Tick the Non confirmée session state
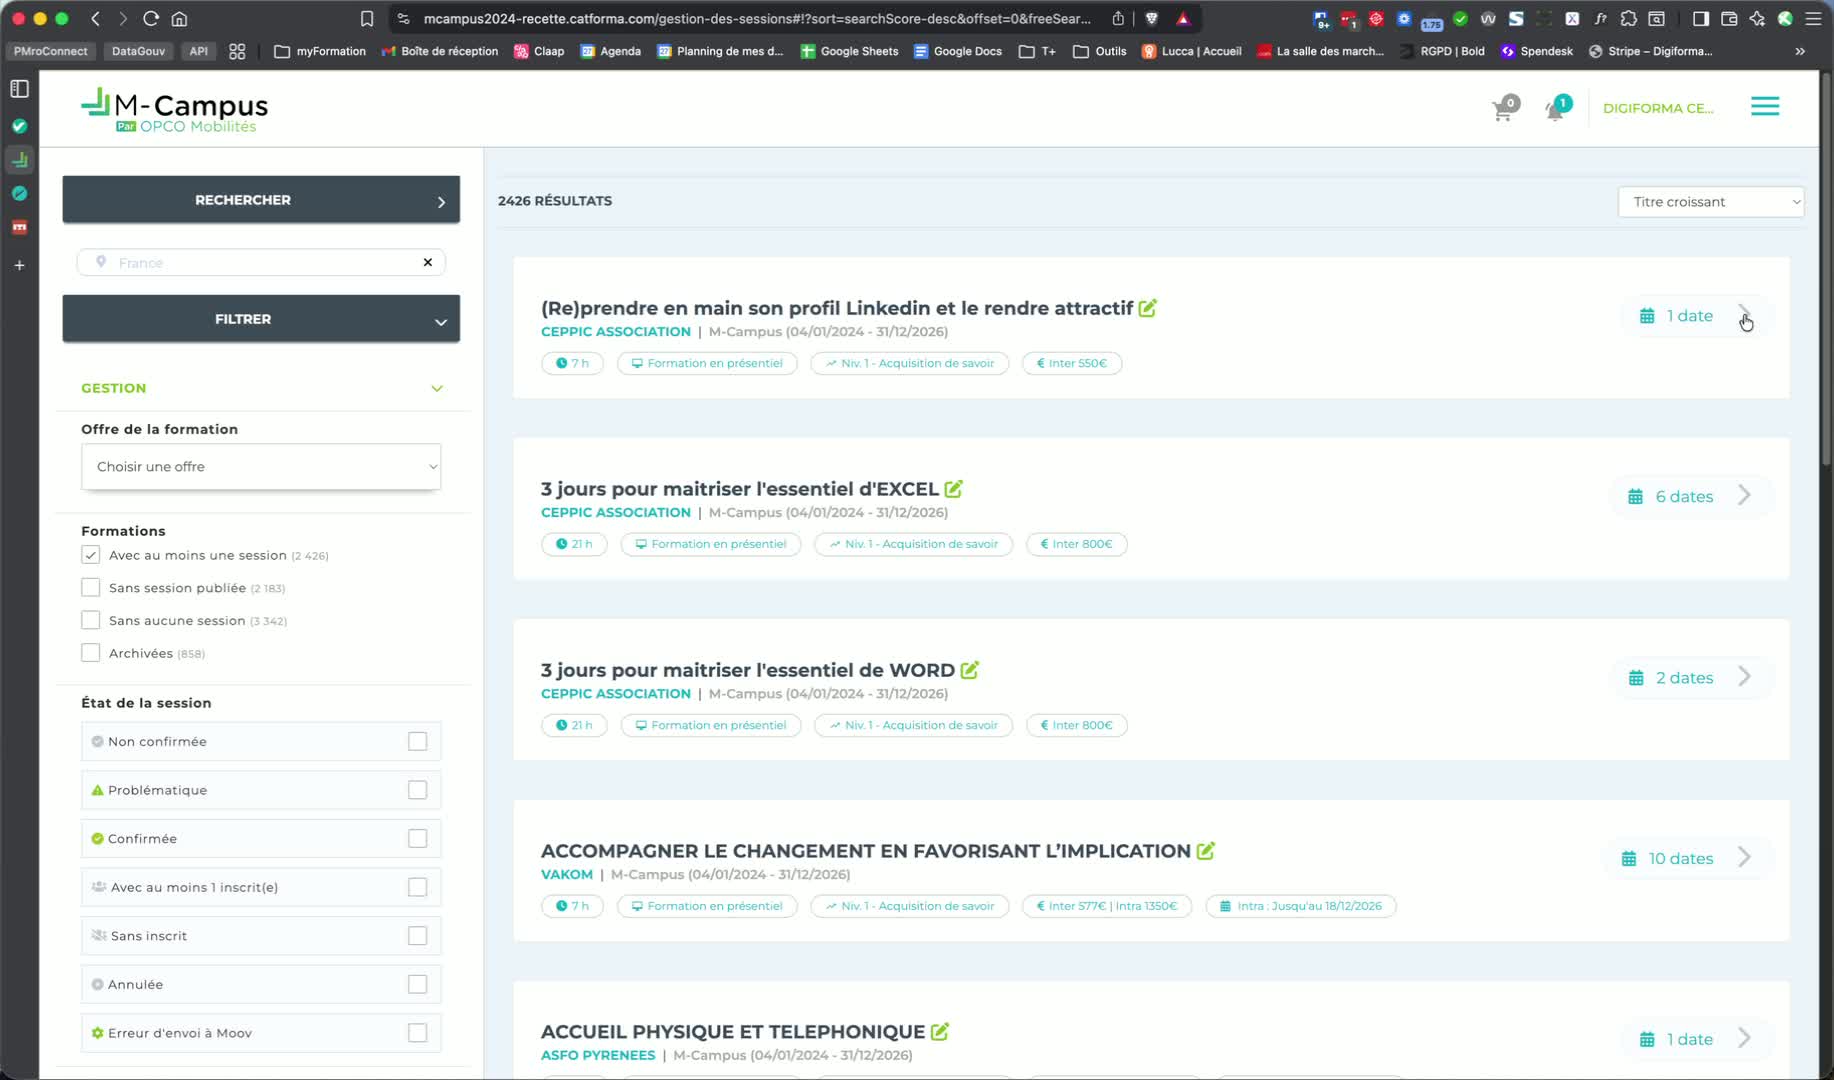Viewport: 1834px width, 1080px height. point(418,741)
